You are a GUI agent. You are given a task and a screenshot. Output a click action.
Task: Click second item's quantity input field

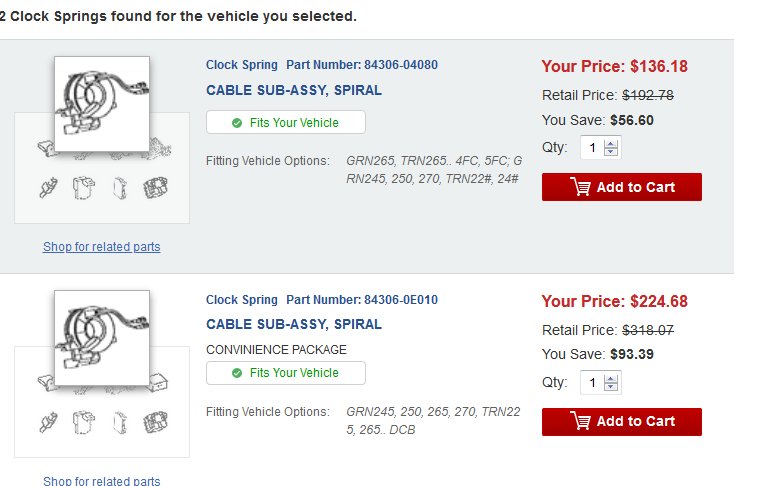pyautogui.click(x=592, y=382)
